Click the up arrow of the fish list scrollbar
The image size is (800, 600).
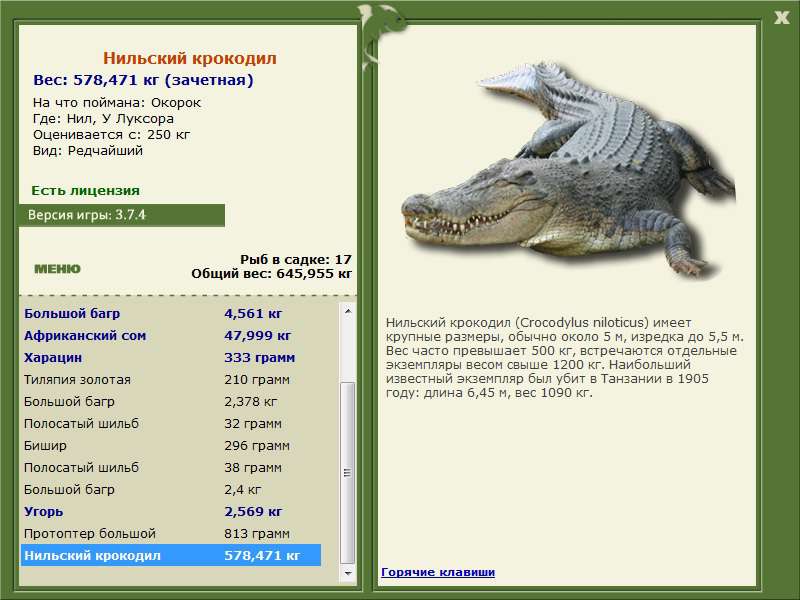point(347,311)
